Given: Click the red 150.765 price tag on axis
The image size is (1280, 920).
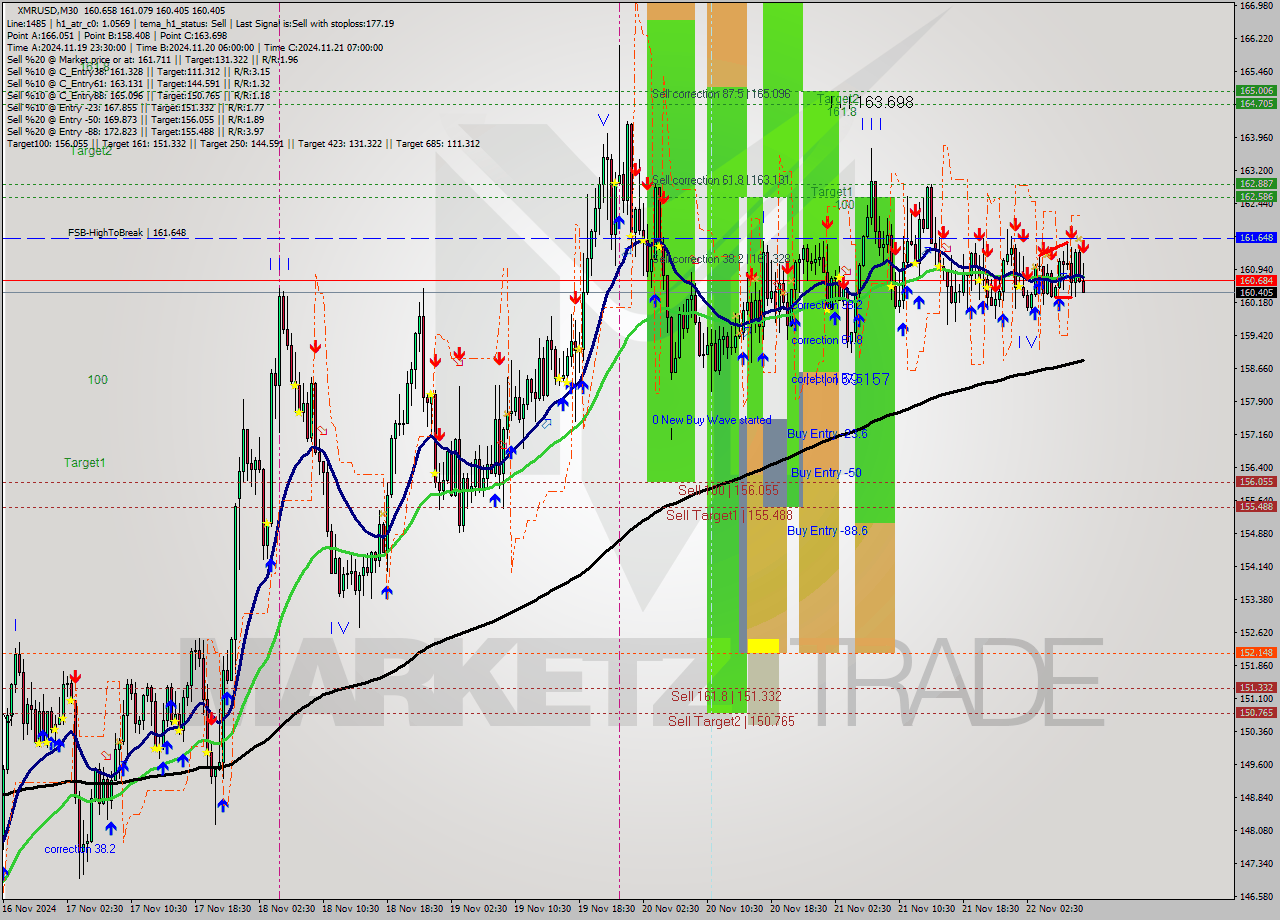Looking at the screenshot, I should (x=1256, y=713).
